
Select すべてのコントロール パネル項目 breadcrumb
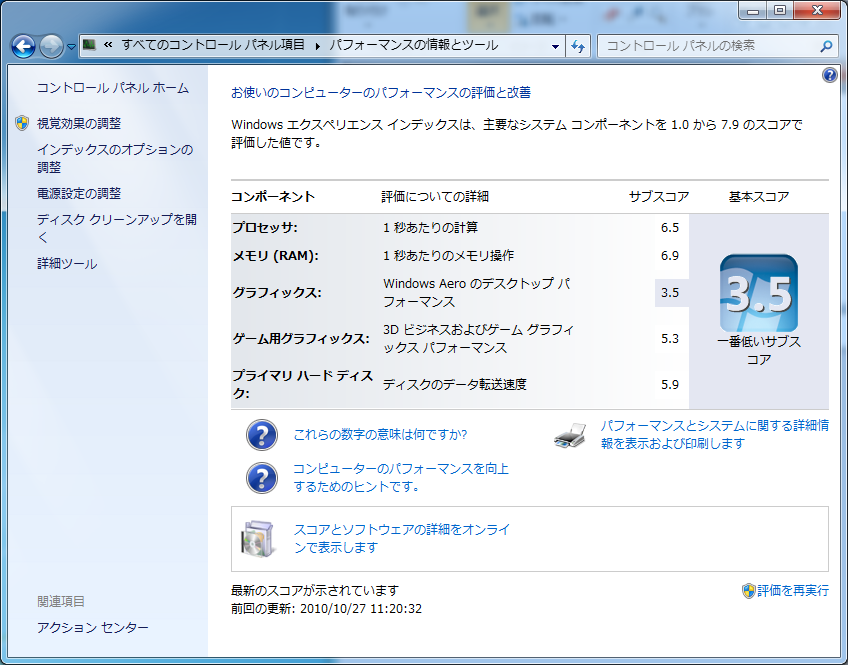(x=211, y=46)
